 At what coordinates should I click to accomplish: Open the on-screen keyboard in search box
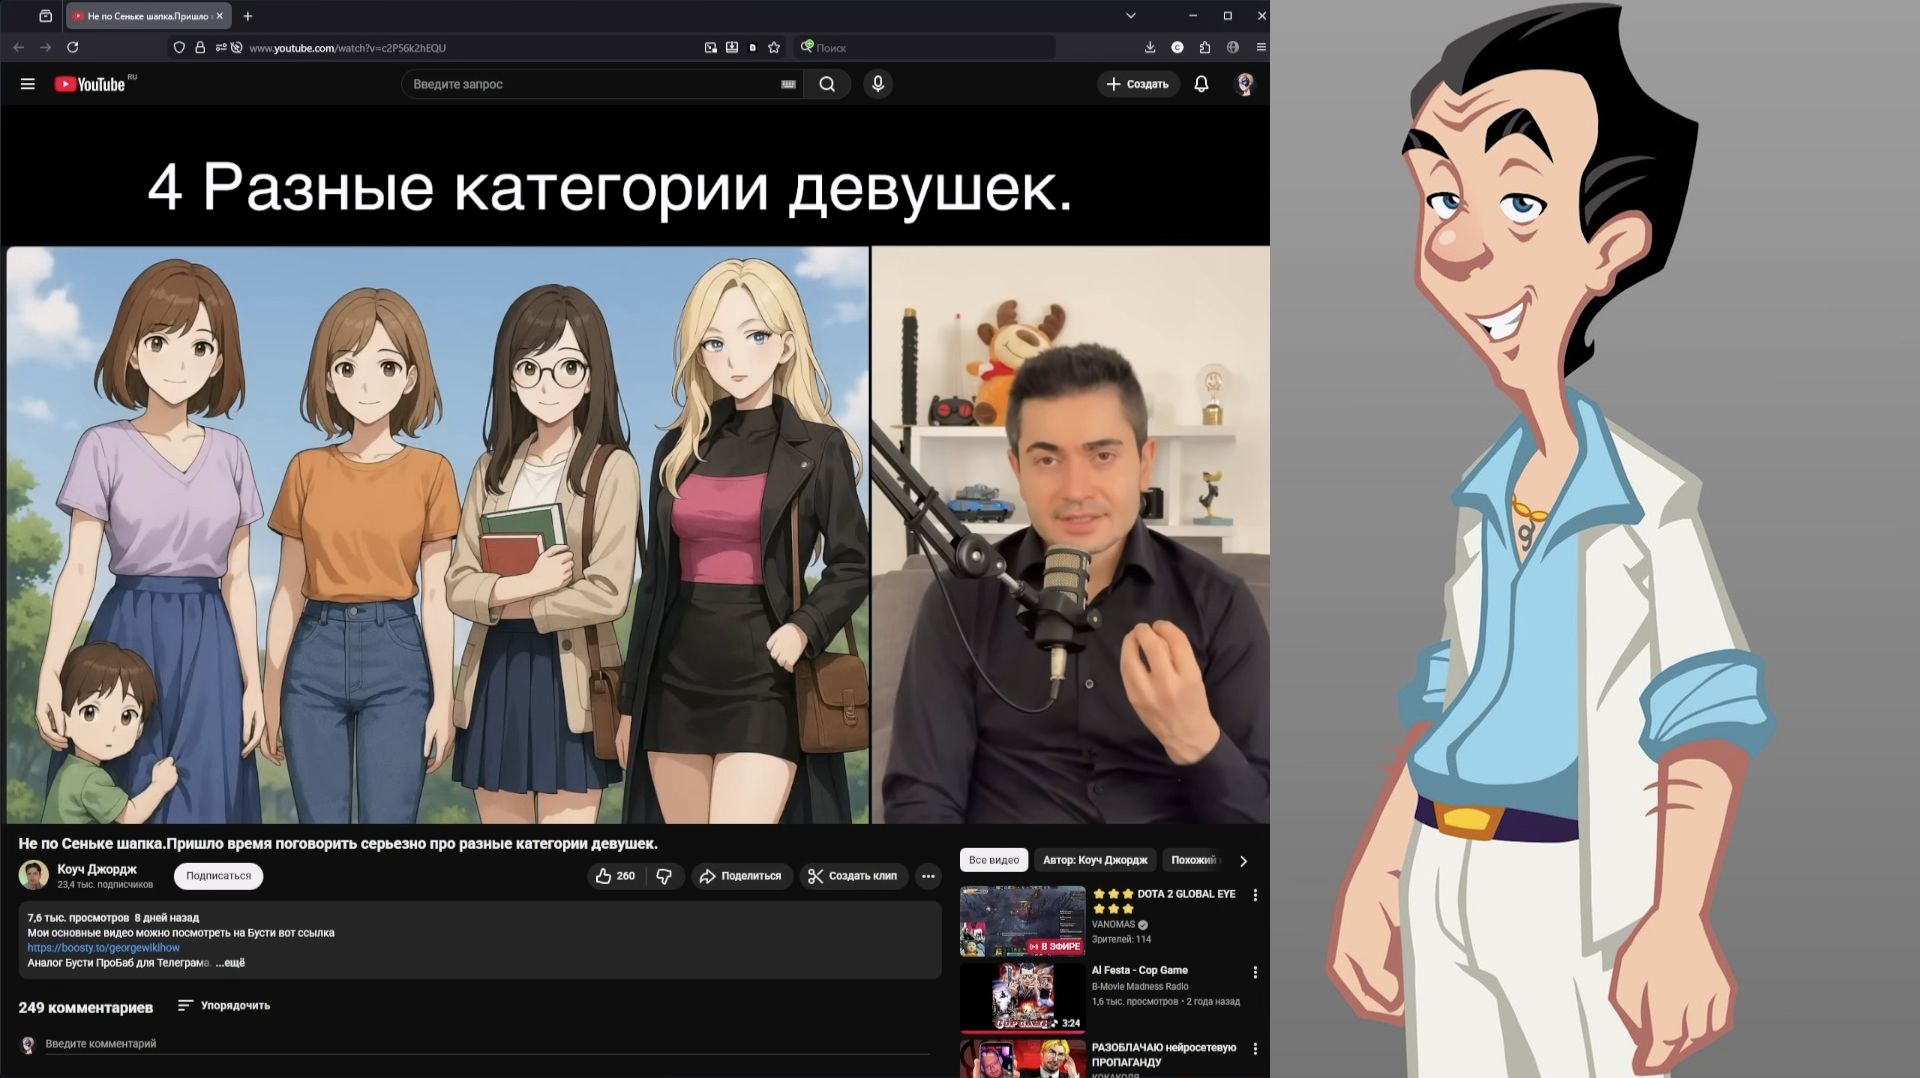(x=788, y=84)
